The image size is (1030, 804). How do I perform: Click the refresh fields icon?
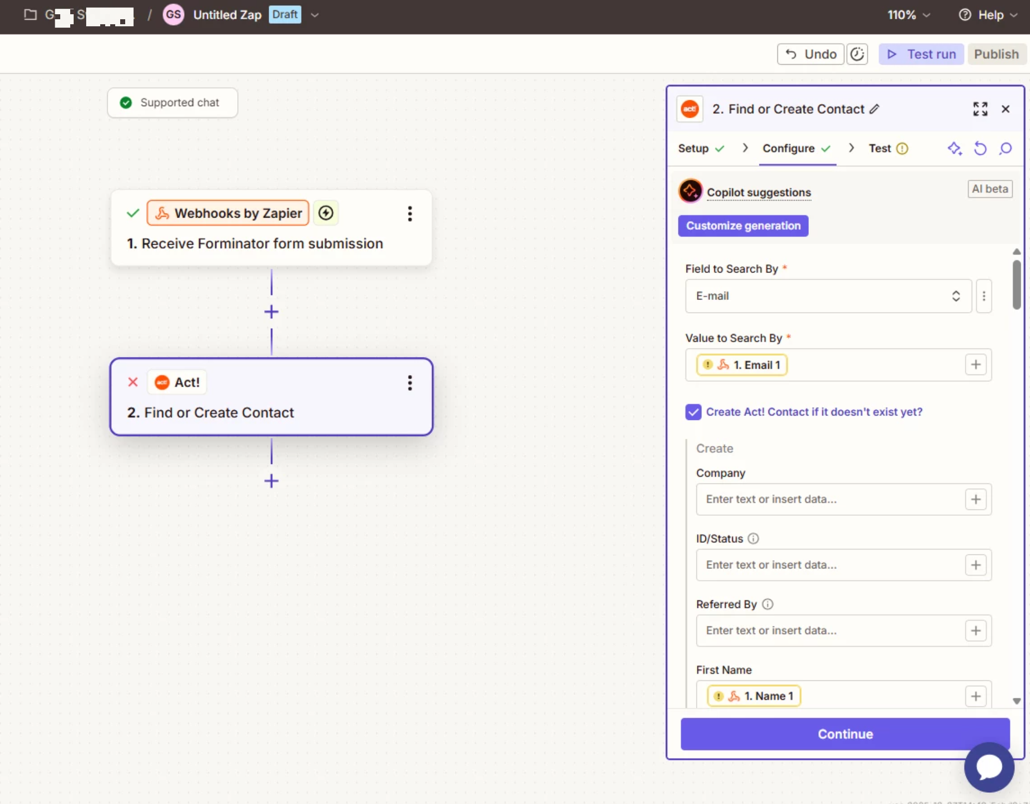[x=980, y=148]
